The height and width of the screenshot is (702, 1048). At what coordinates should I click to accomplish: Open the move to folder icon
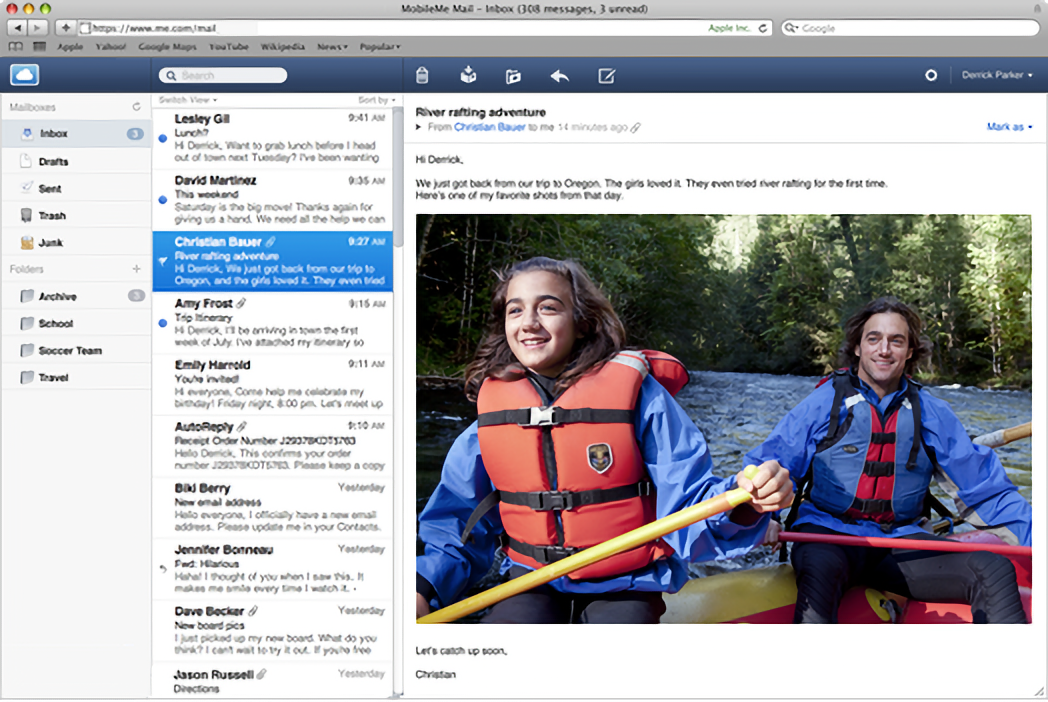coord(513,75)
